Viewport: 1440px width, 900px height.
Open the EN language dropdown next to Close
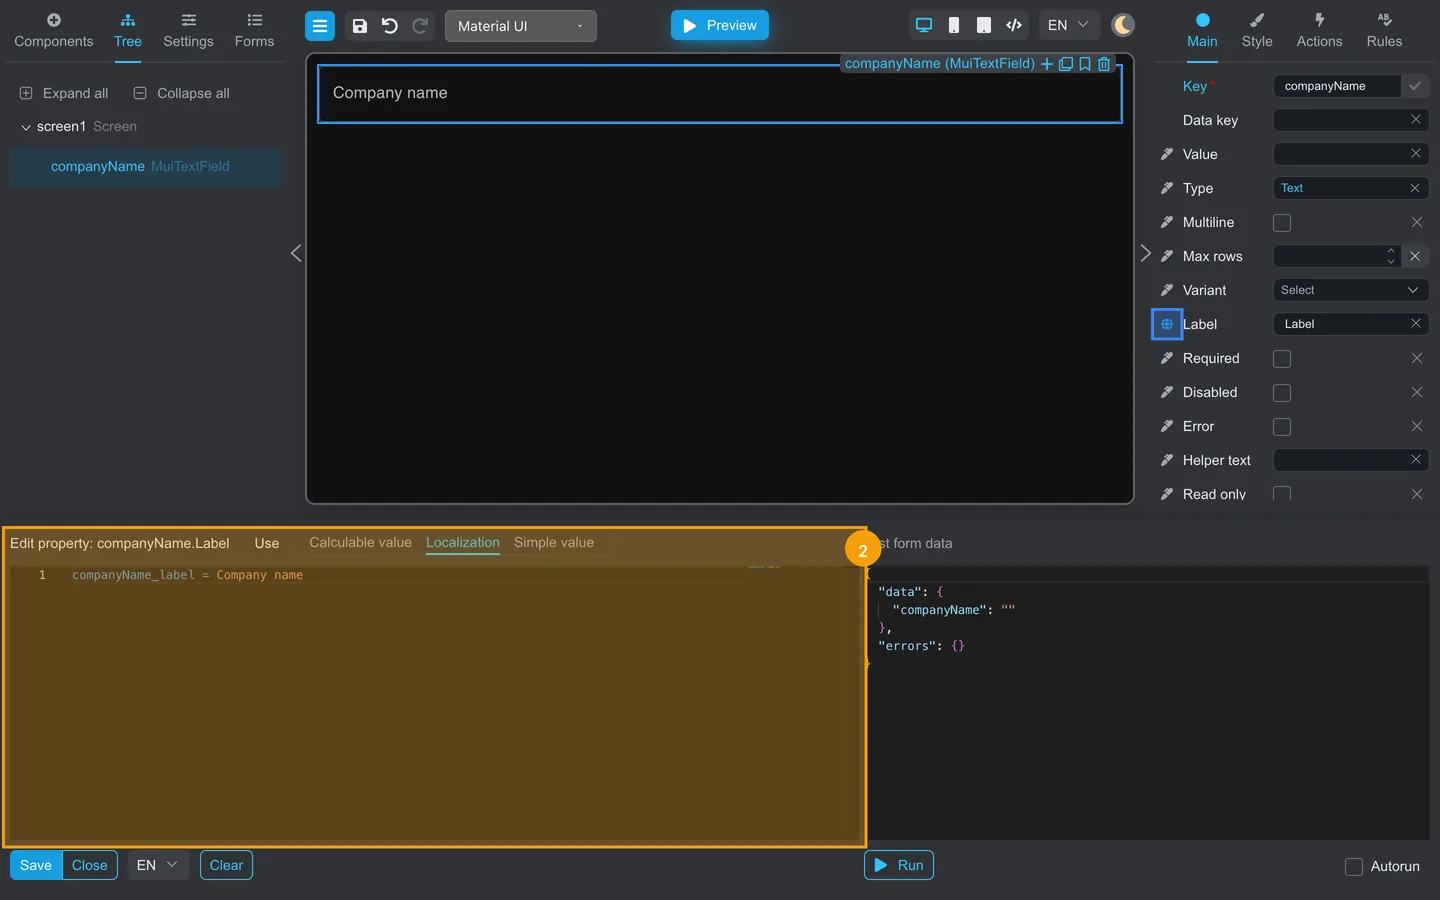158,865
